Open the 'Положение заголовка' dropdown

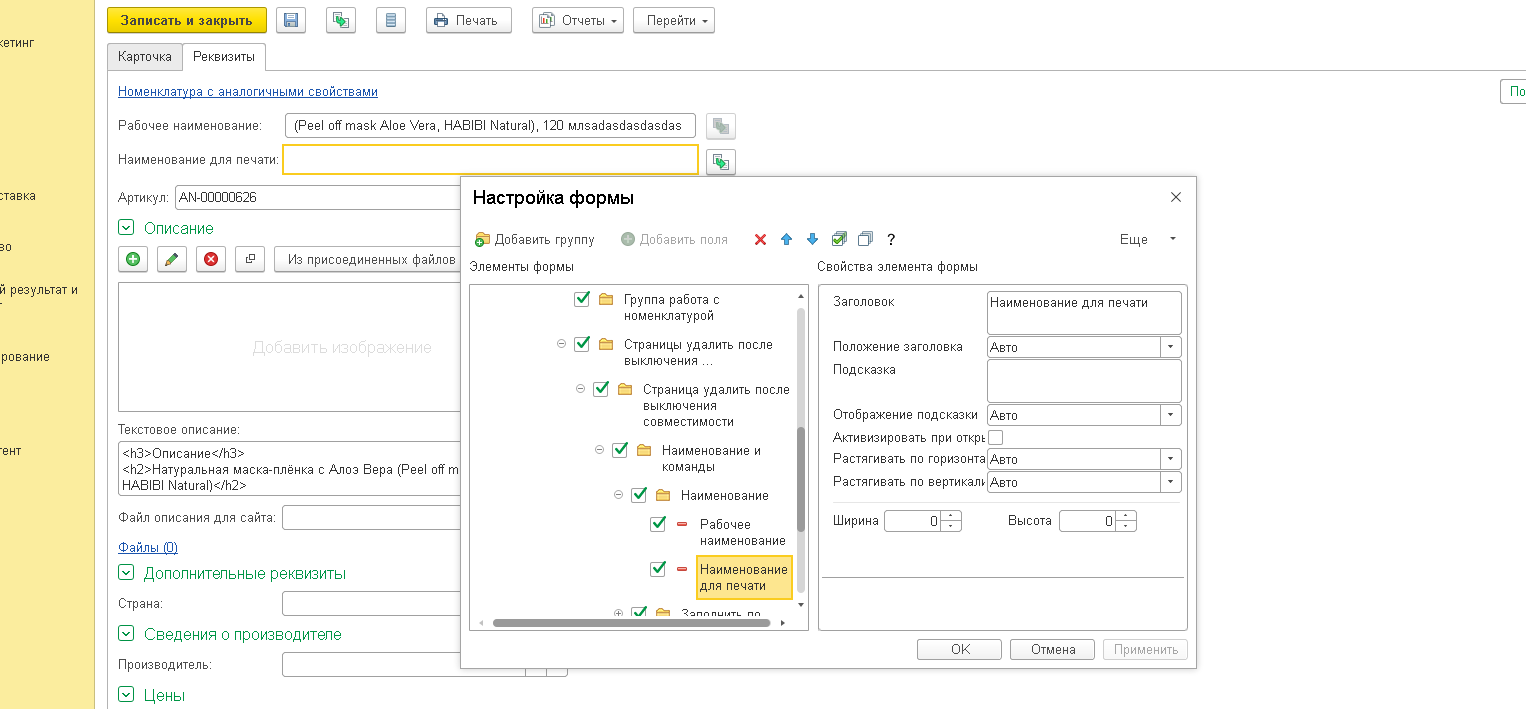click(x=1171, y=347)
